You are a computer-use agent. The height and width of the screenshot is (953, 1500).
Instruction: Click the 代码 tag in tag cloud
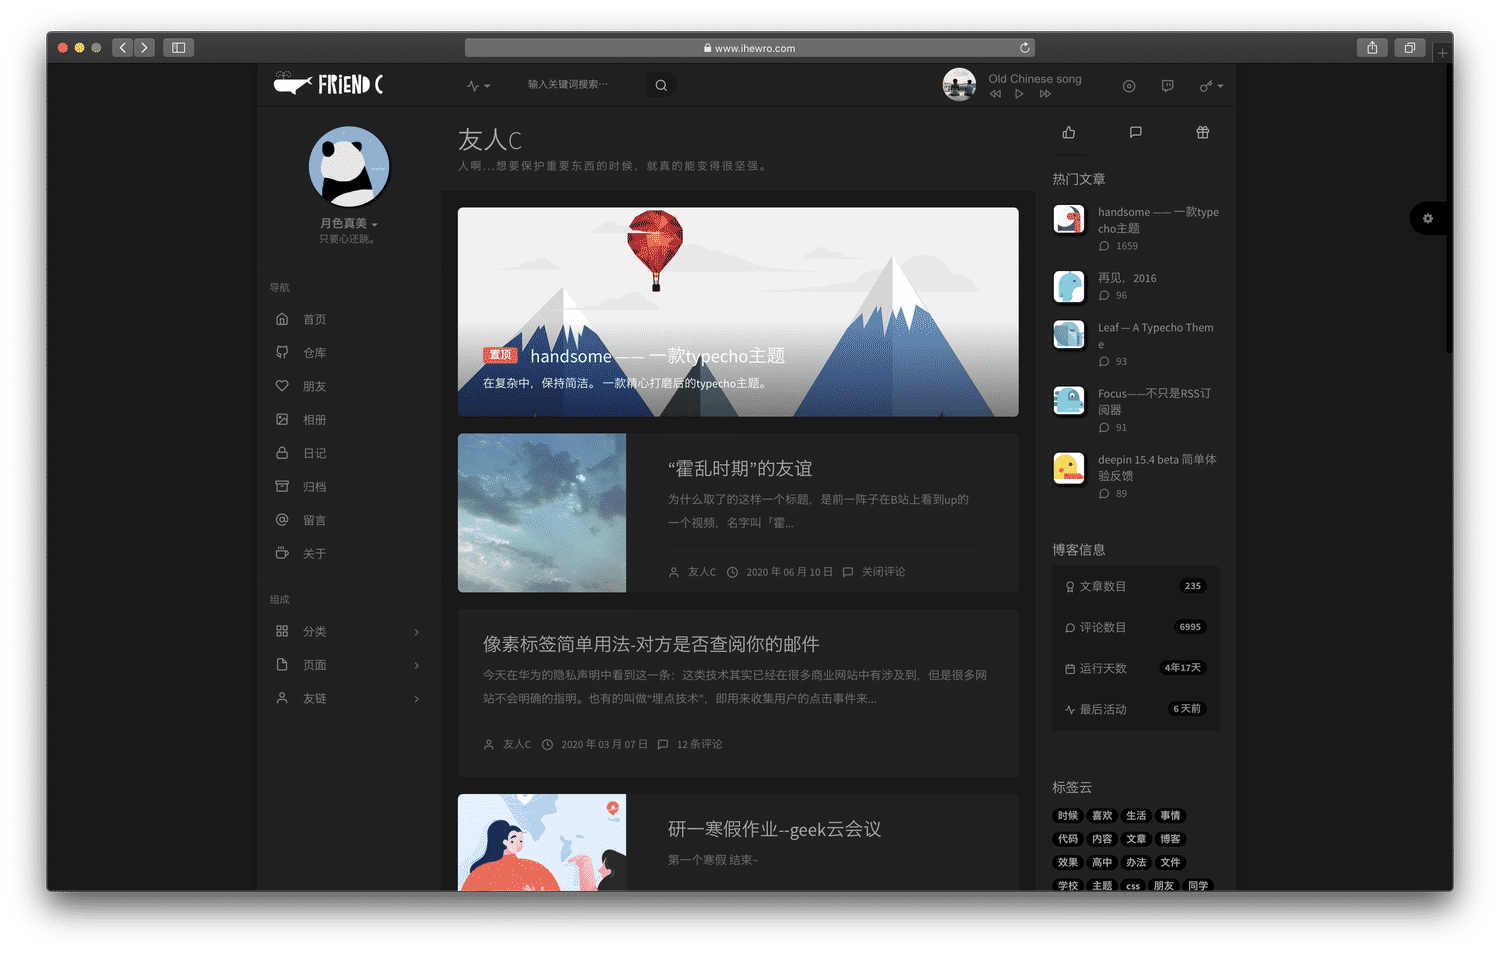(1068, 839)
